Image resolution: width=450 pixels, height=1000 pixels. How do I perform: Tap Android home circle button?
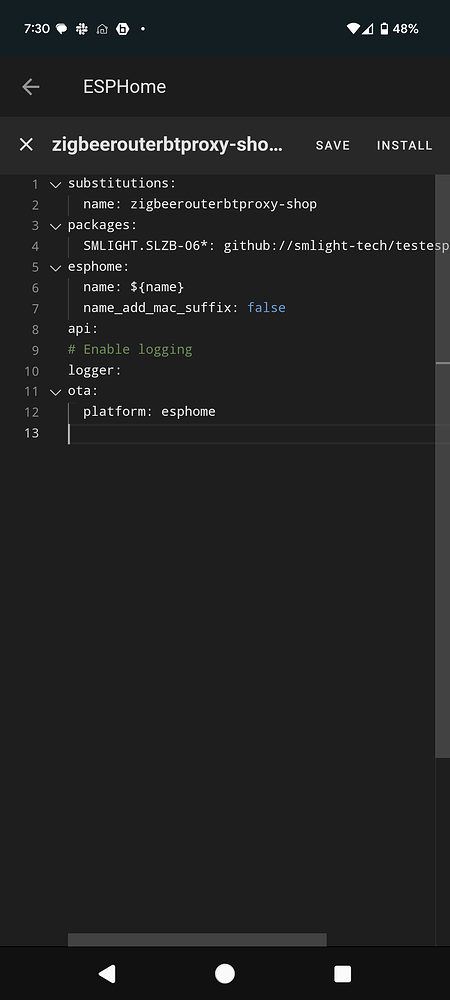[x=224, y=973]
